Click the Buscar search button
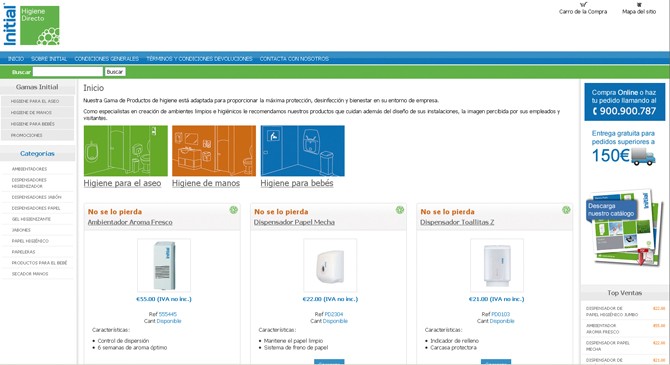Viewport: 670px width, 365px height. point(115,72)
